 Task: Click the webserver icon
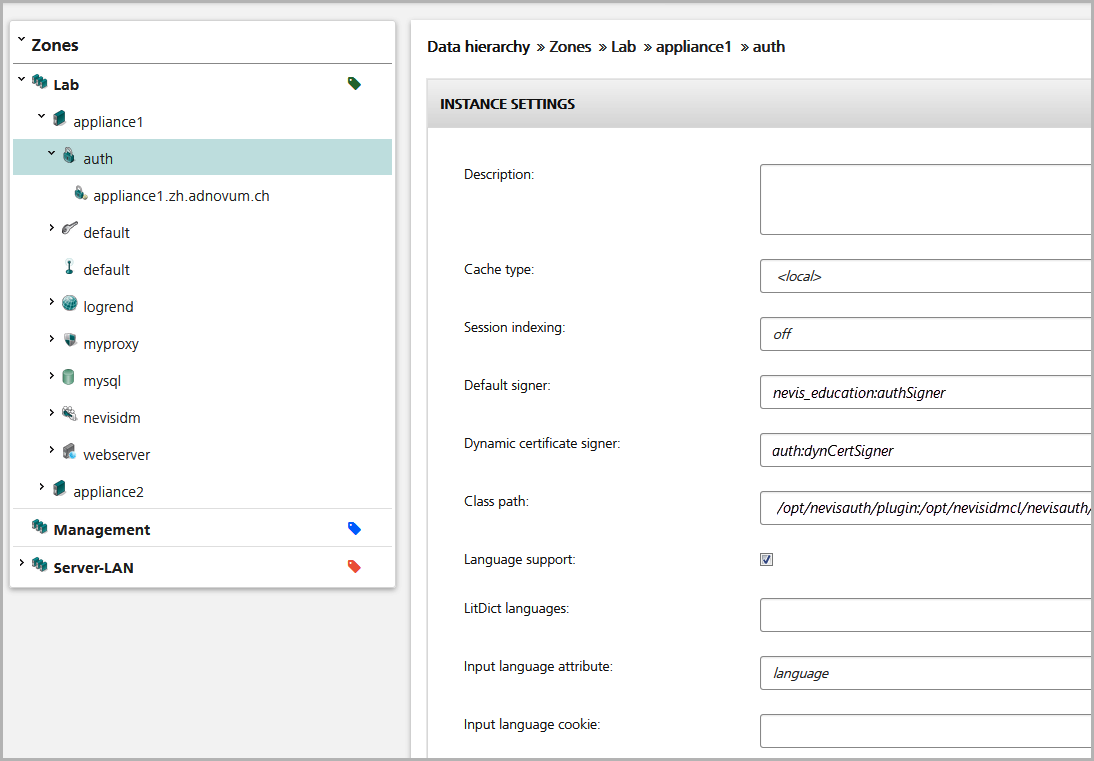click(69, 452)
